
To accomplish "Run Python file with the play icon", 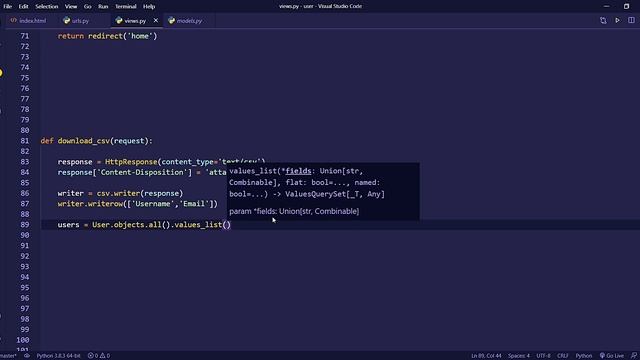I will tap(617, 20).
